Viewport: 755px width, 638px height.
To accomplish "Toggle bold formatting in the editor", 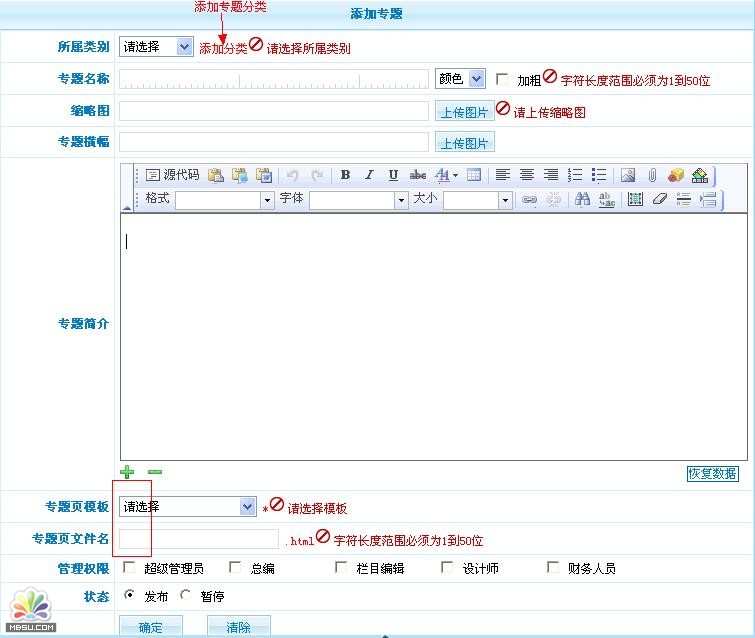I will (345, 175).
